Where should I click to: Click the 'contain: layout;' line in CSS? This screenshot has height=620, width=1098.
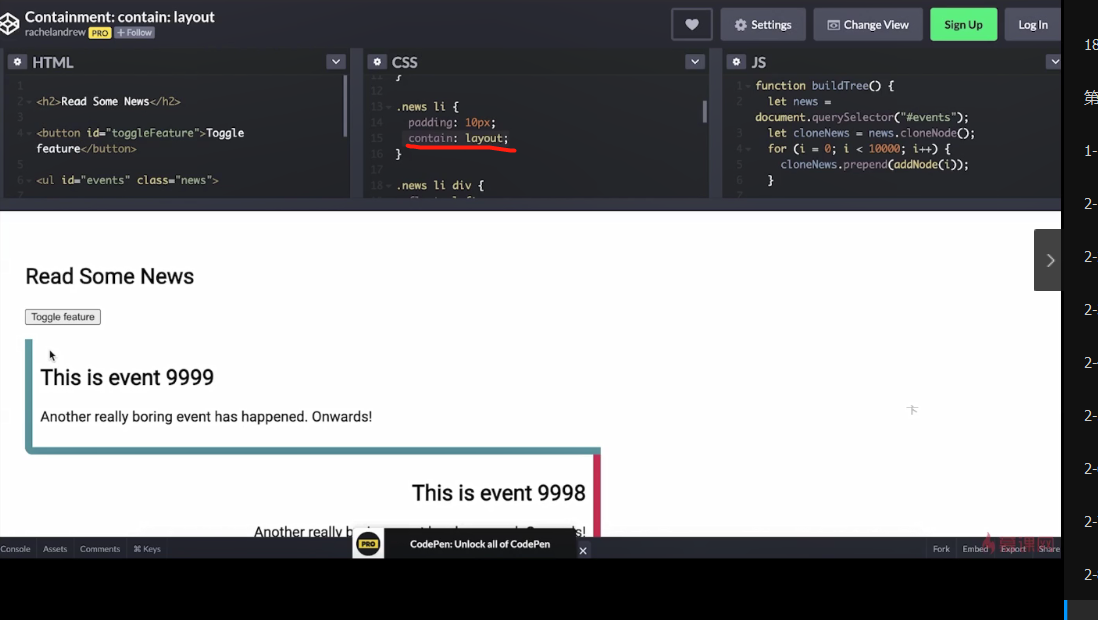click(458, 138)
